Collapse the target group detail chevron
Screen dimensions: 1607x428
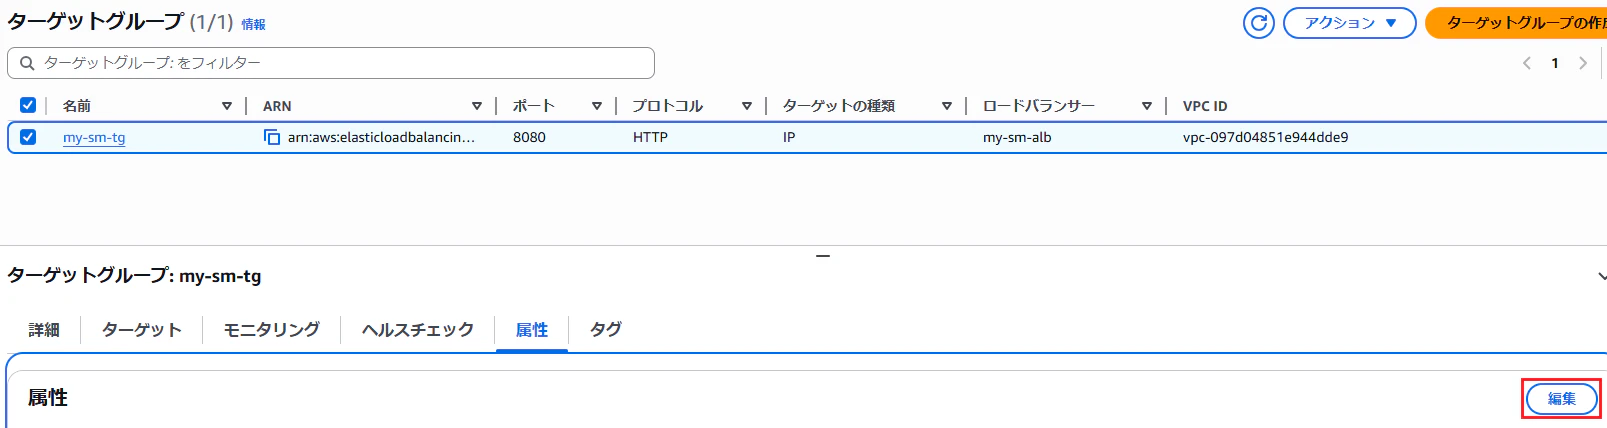(1601, 276)
